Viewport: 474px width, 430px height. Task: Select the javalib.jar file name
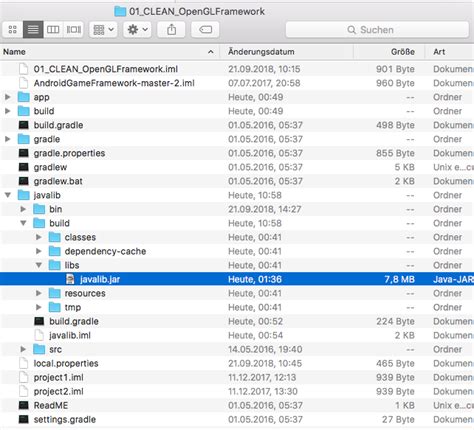coord(100,279)
